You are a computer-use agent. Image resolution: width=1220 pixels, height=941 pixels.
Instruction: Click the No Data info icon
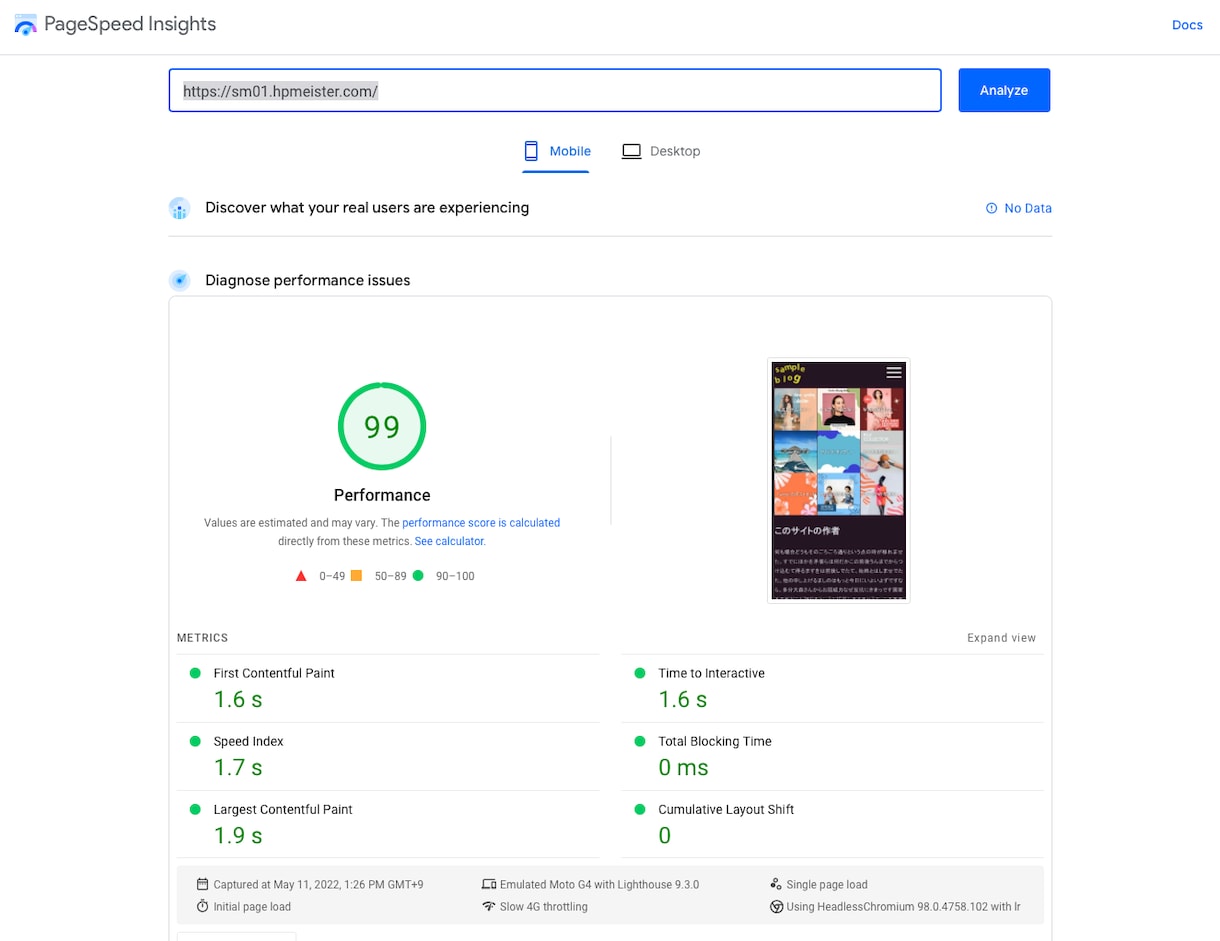click(x=992, y=208)
